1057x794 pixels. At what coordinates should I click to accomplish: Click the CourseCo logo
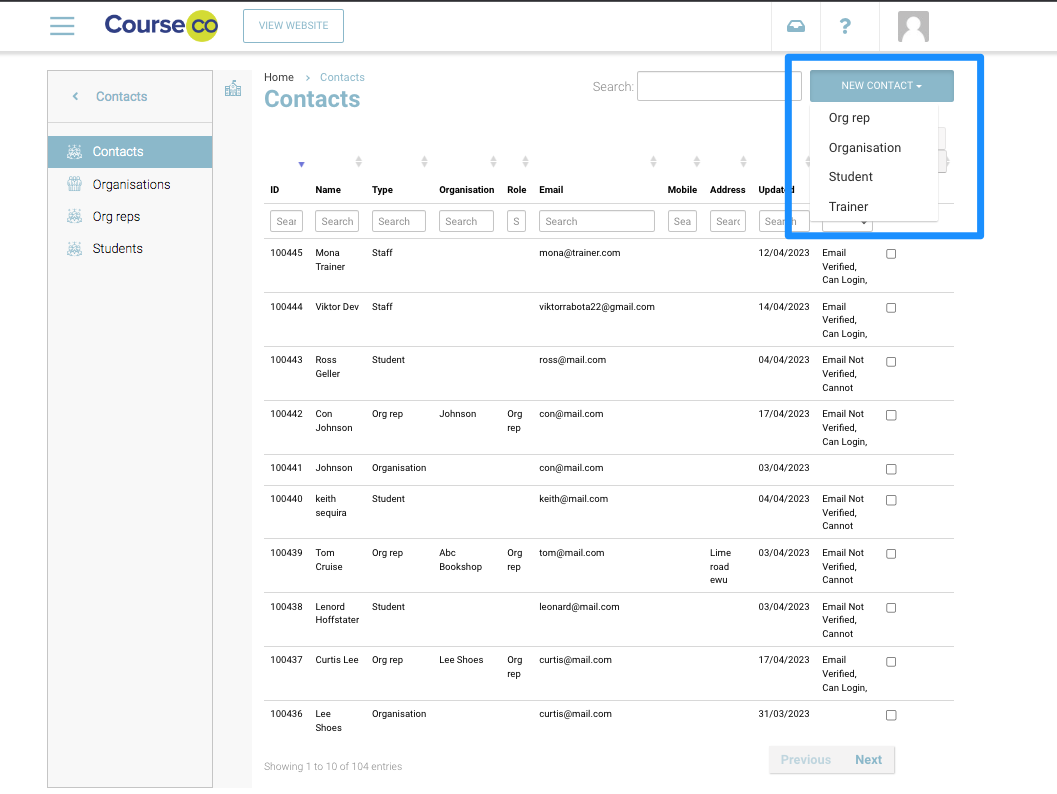click(x=161, y=26)
